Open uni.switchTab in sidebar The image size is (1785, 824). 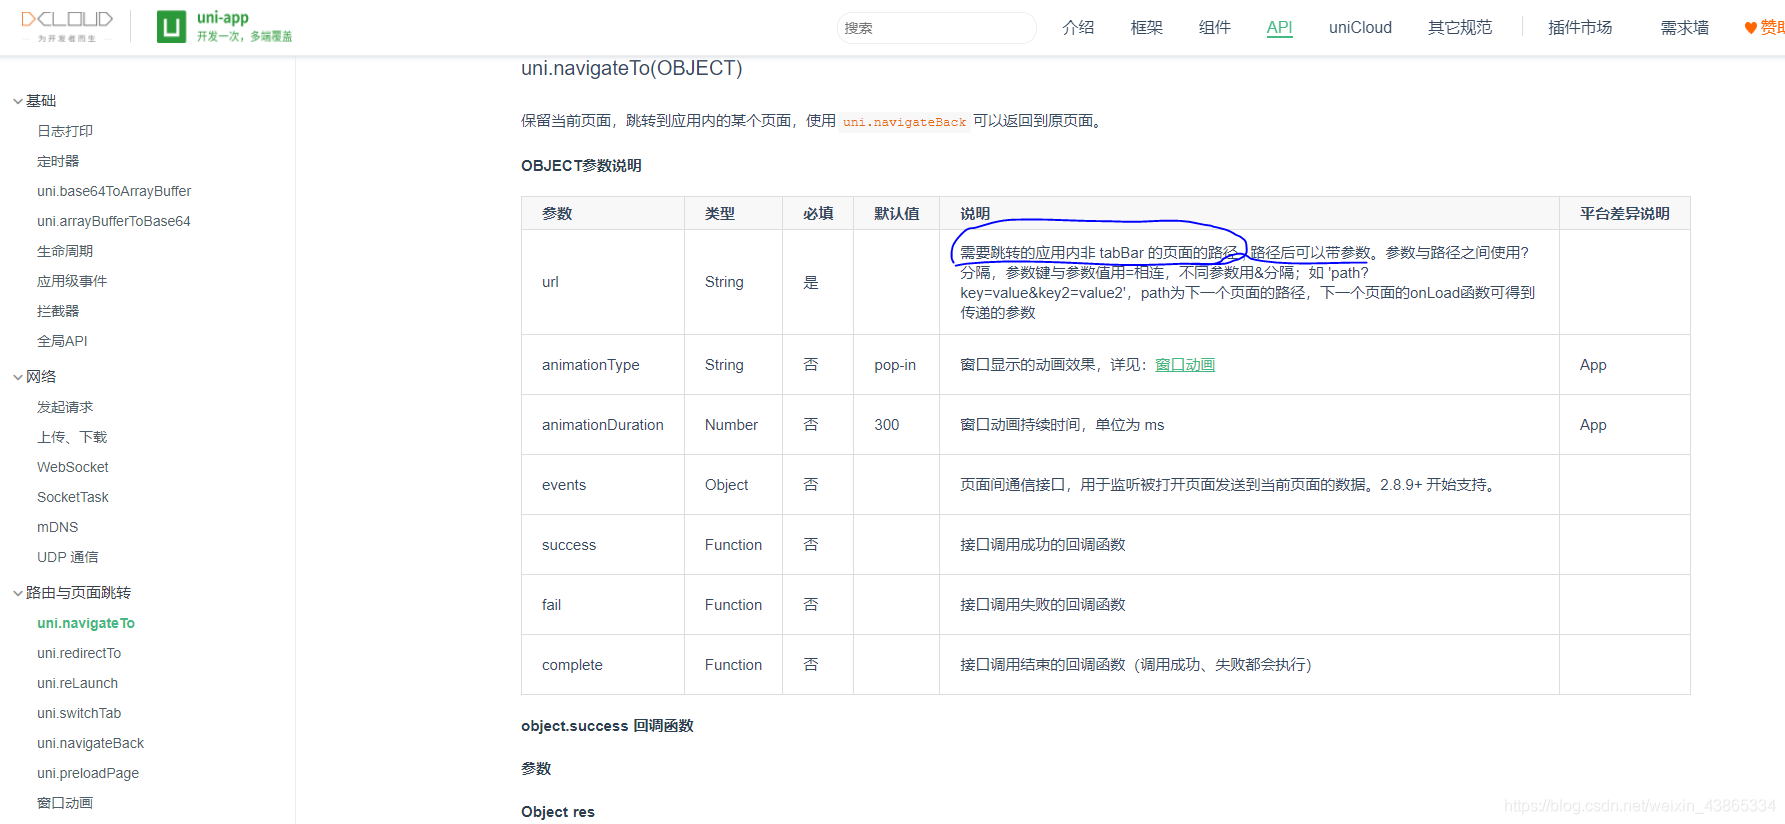pyautogui.click(x=79, y=713)
